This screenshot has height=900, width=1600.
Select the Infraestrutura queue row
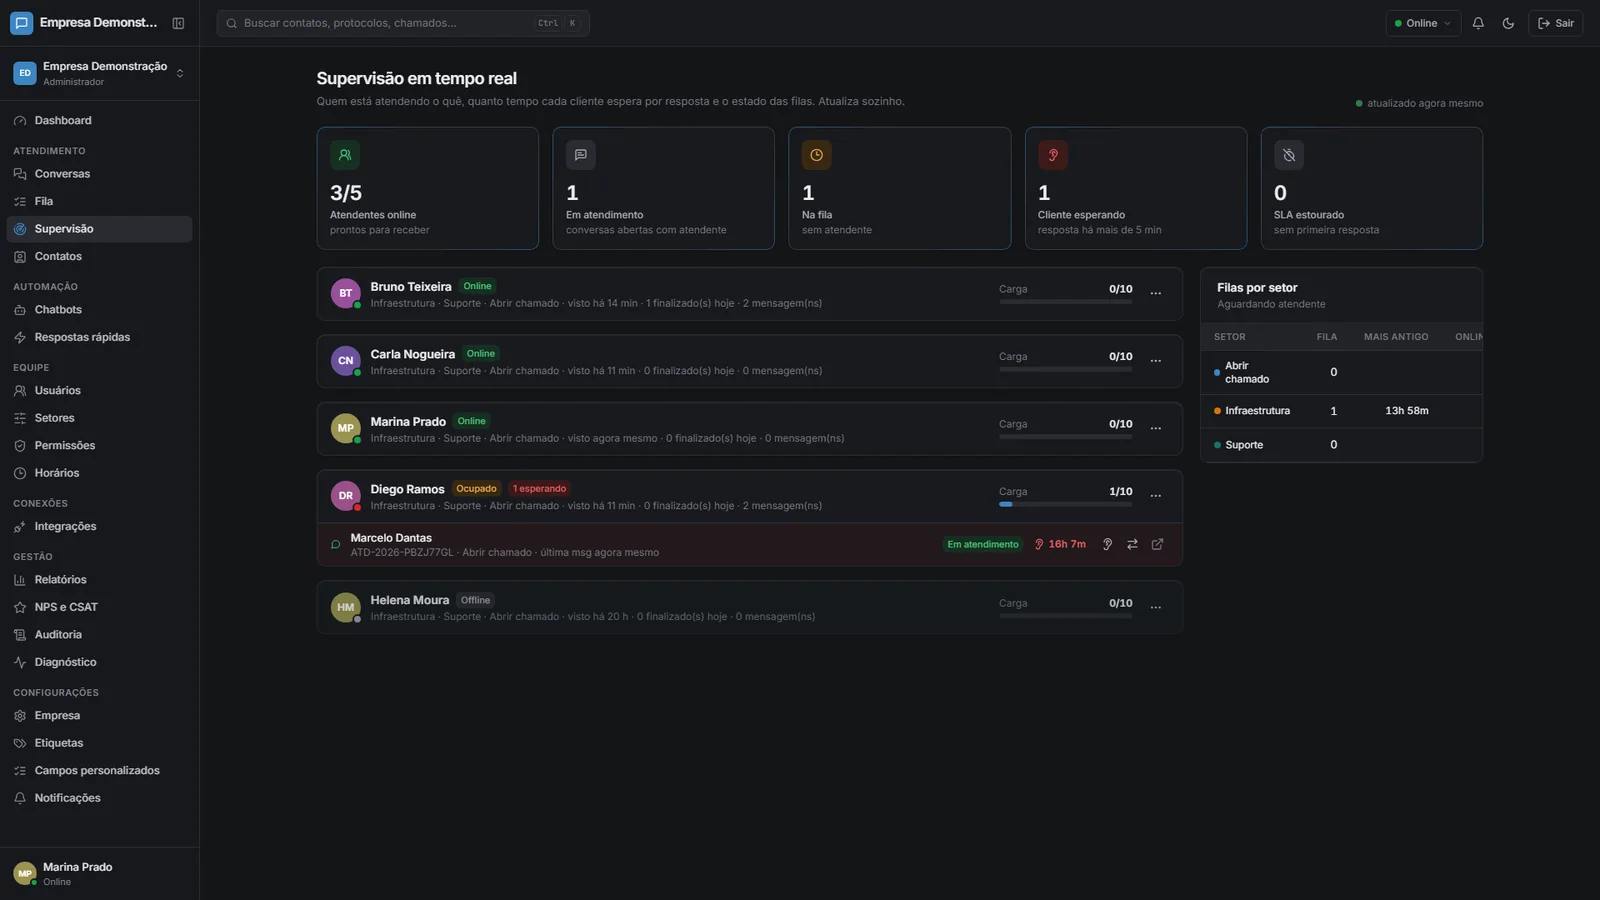(x=1341, y=411)
